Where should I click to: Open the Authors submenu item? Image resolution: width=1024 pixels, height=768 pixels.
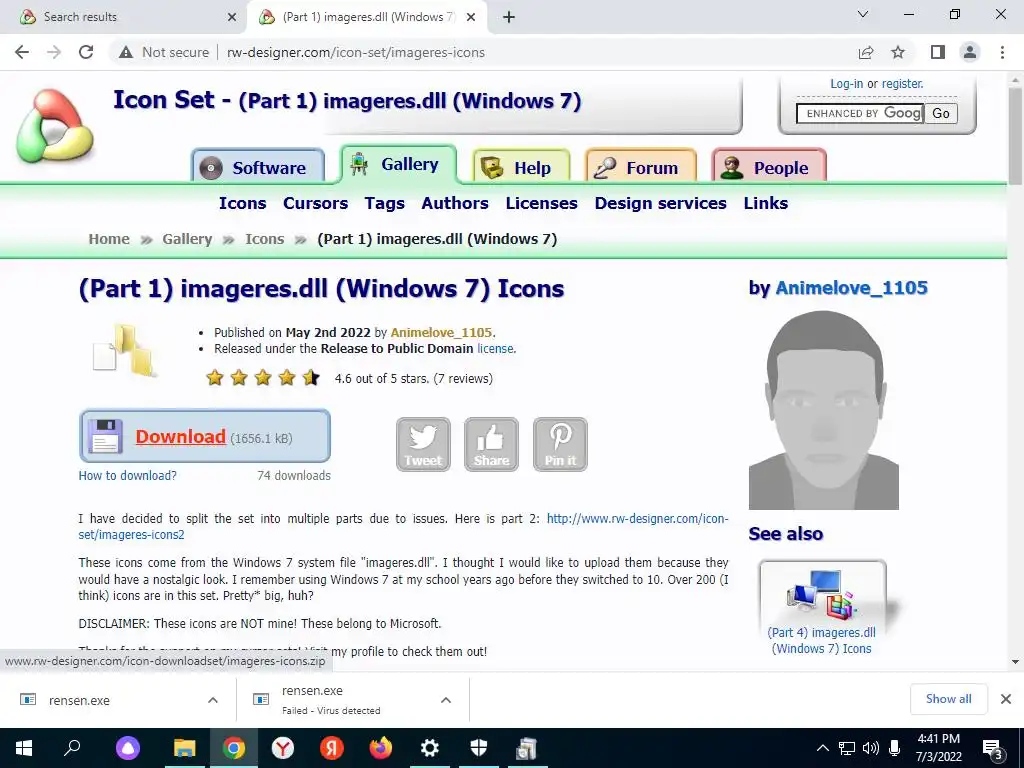tap(455, 203)
